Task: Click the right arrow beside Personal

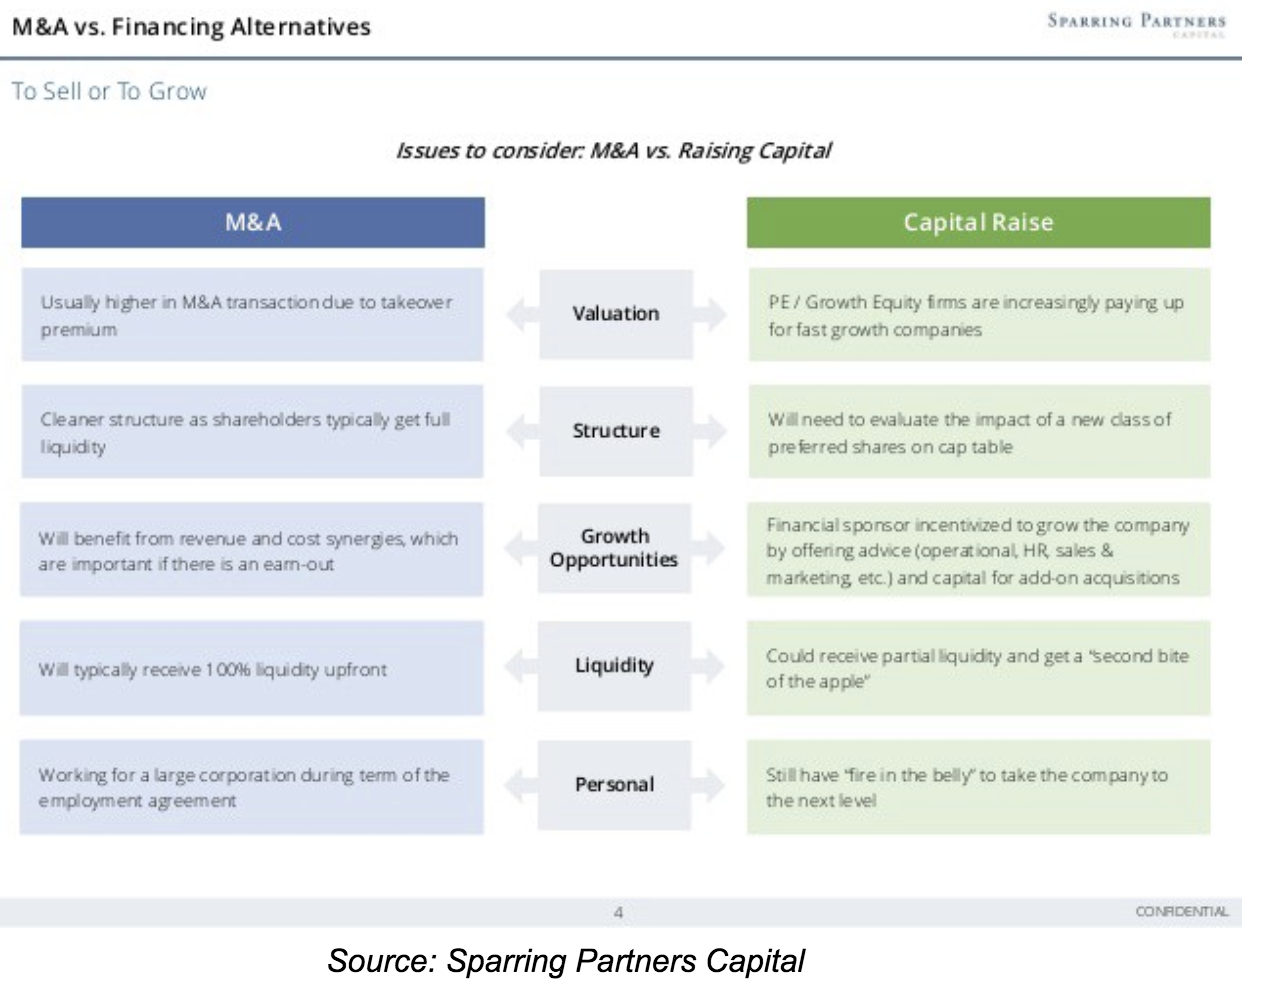Action: pos(709,785)
